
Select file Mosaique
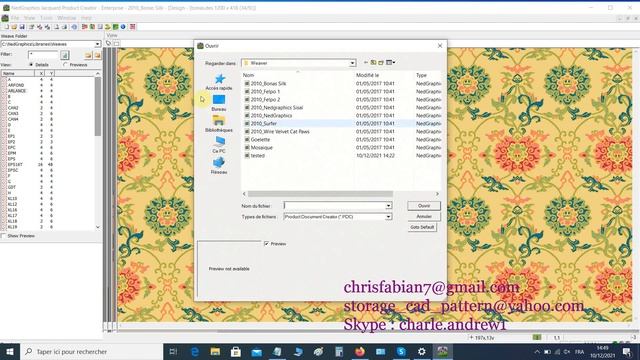259,148
